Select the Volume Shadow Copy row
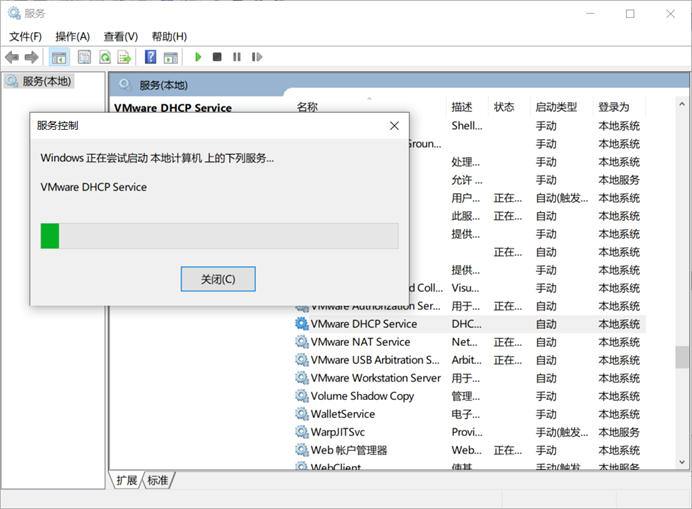The width and height of the screenshot is (692, 509). (x=470, y=396)
